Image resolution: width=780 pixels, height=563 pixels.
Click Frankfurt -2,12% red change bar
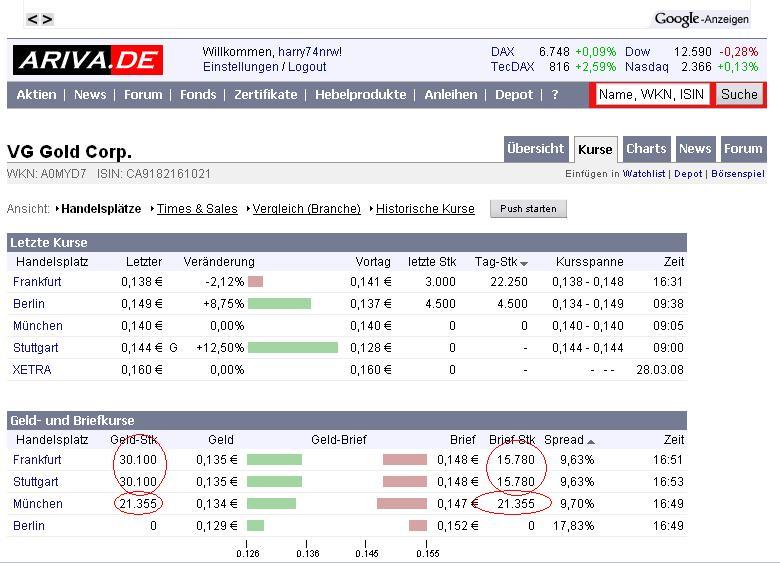(x=255, y=282)
